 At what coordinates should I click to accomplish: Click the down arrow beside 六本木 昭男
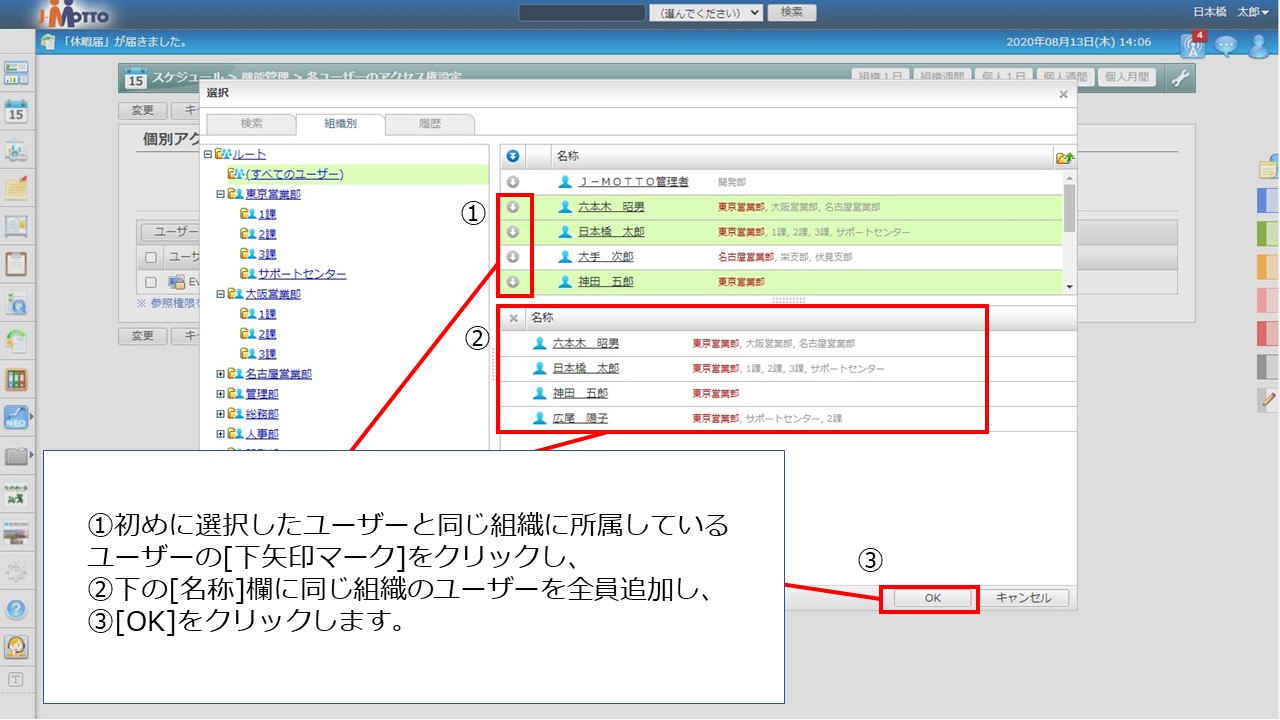[513, 207]
